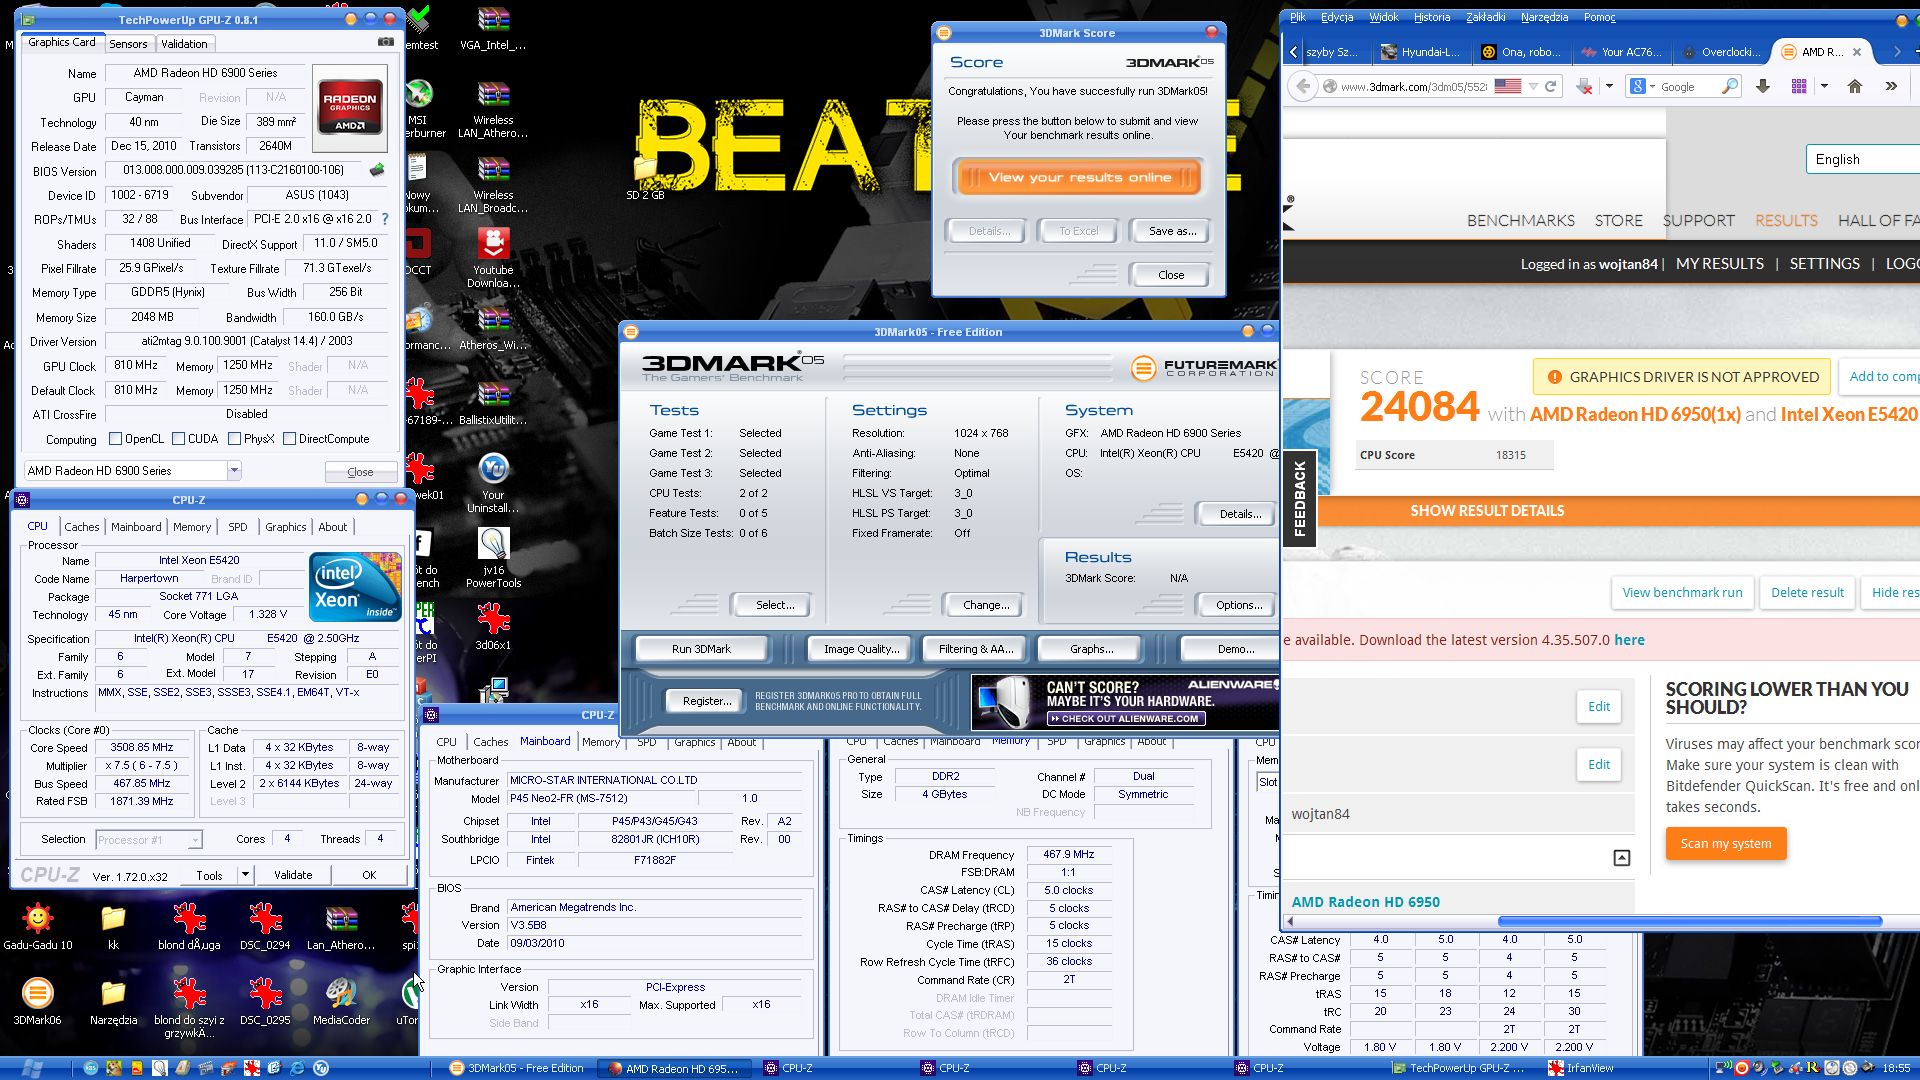Click the download-blocked red X toolbar icon
This screenshot has height=1080, width=1920.
pos(1584,86)
